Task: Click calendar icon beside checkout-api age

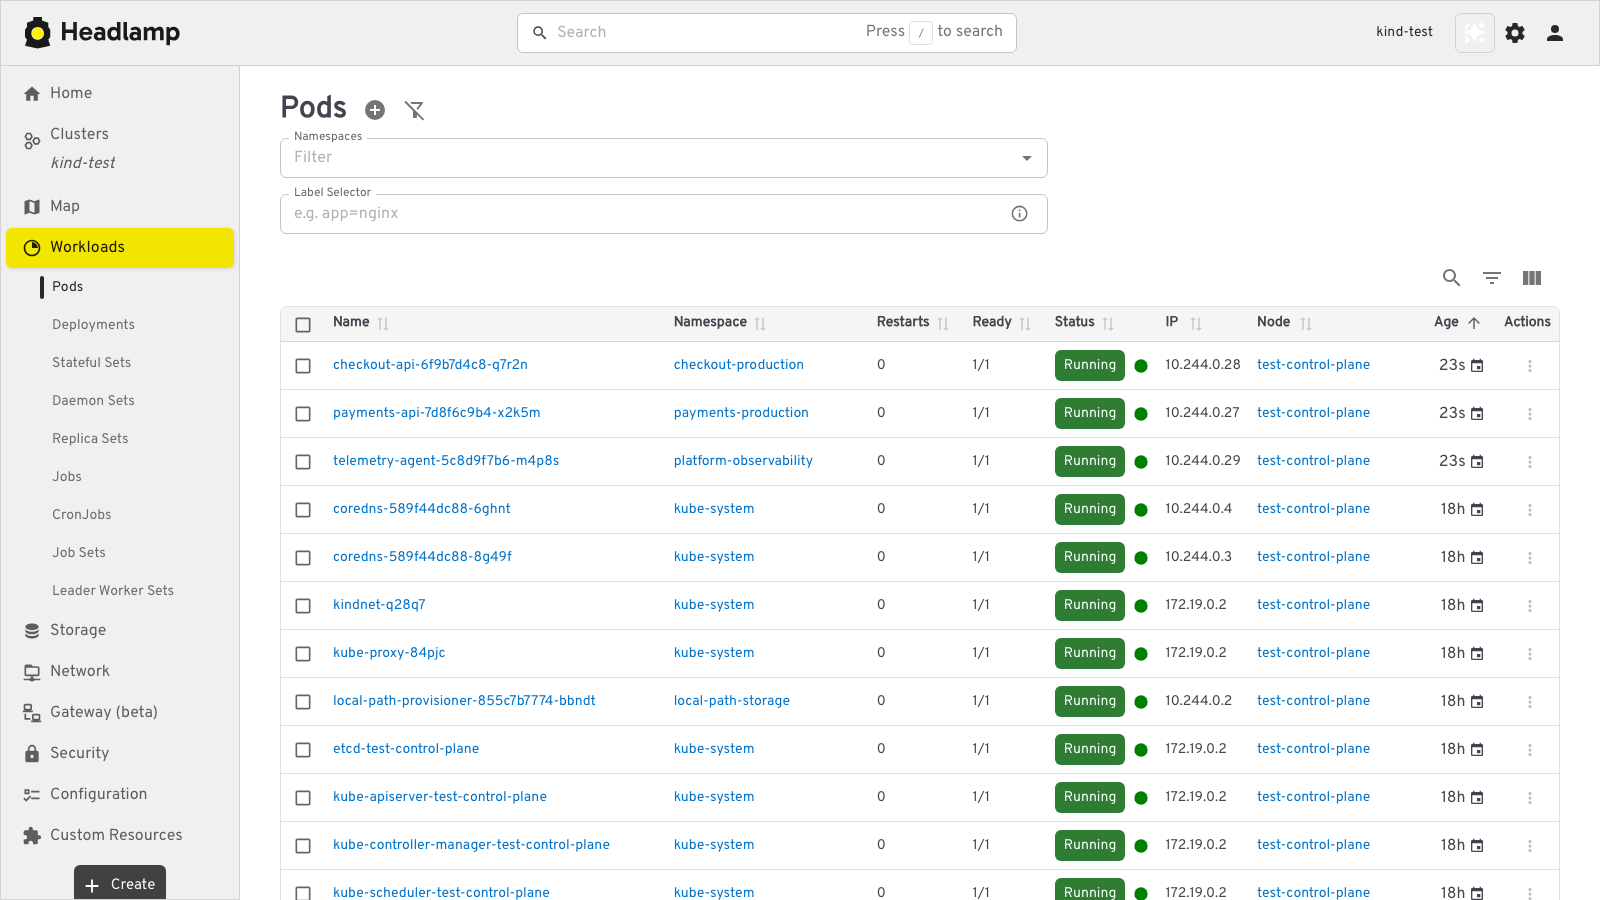Action: [x=1477, y=366]
